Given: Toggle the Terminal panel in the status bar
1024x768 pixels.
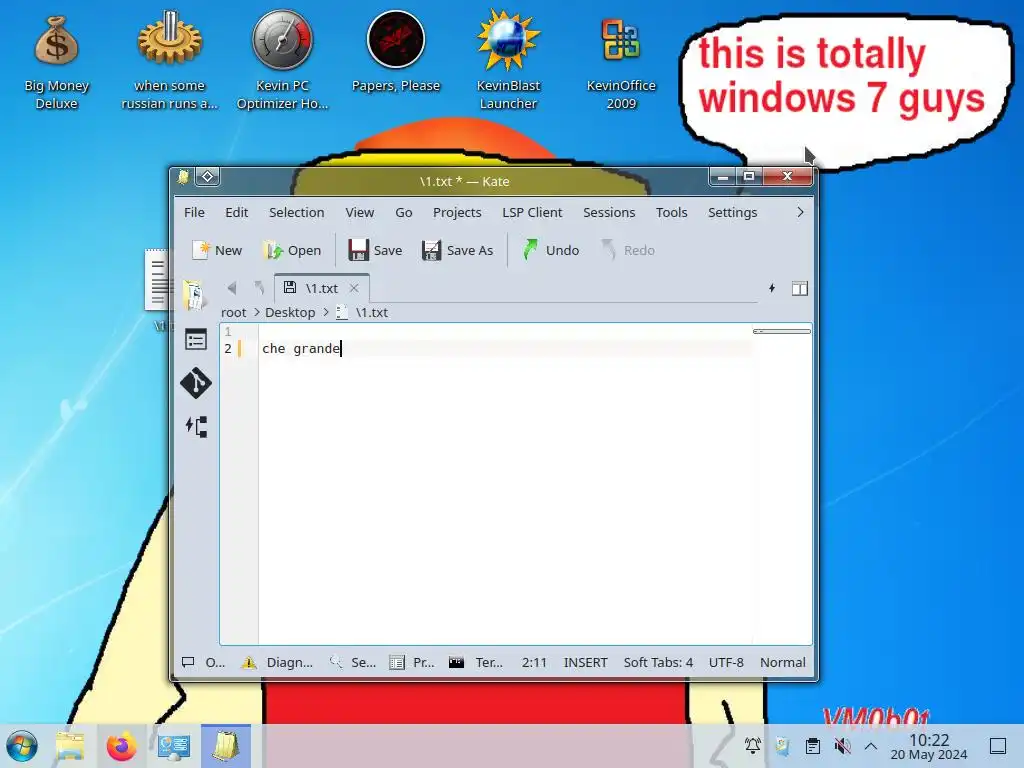Looking at the screenshot, I should click(x=475, y=662).
